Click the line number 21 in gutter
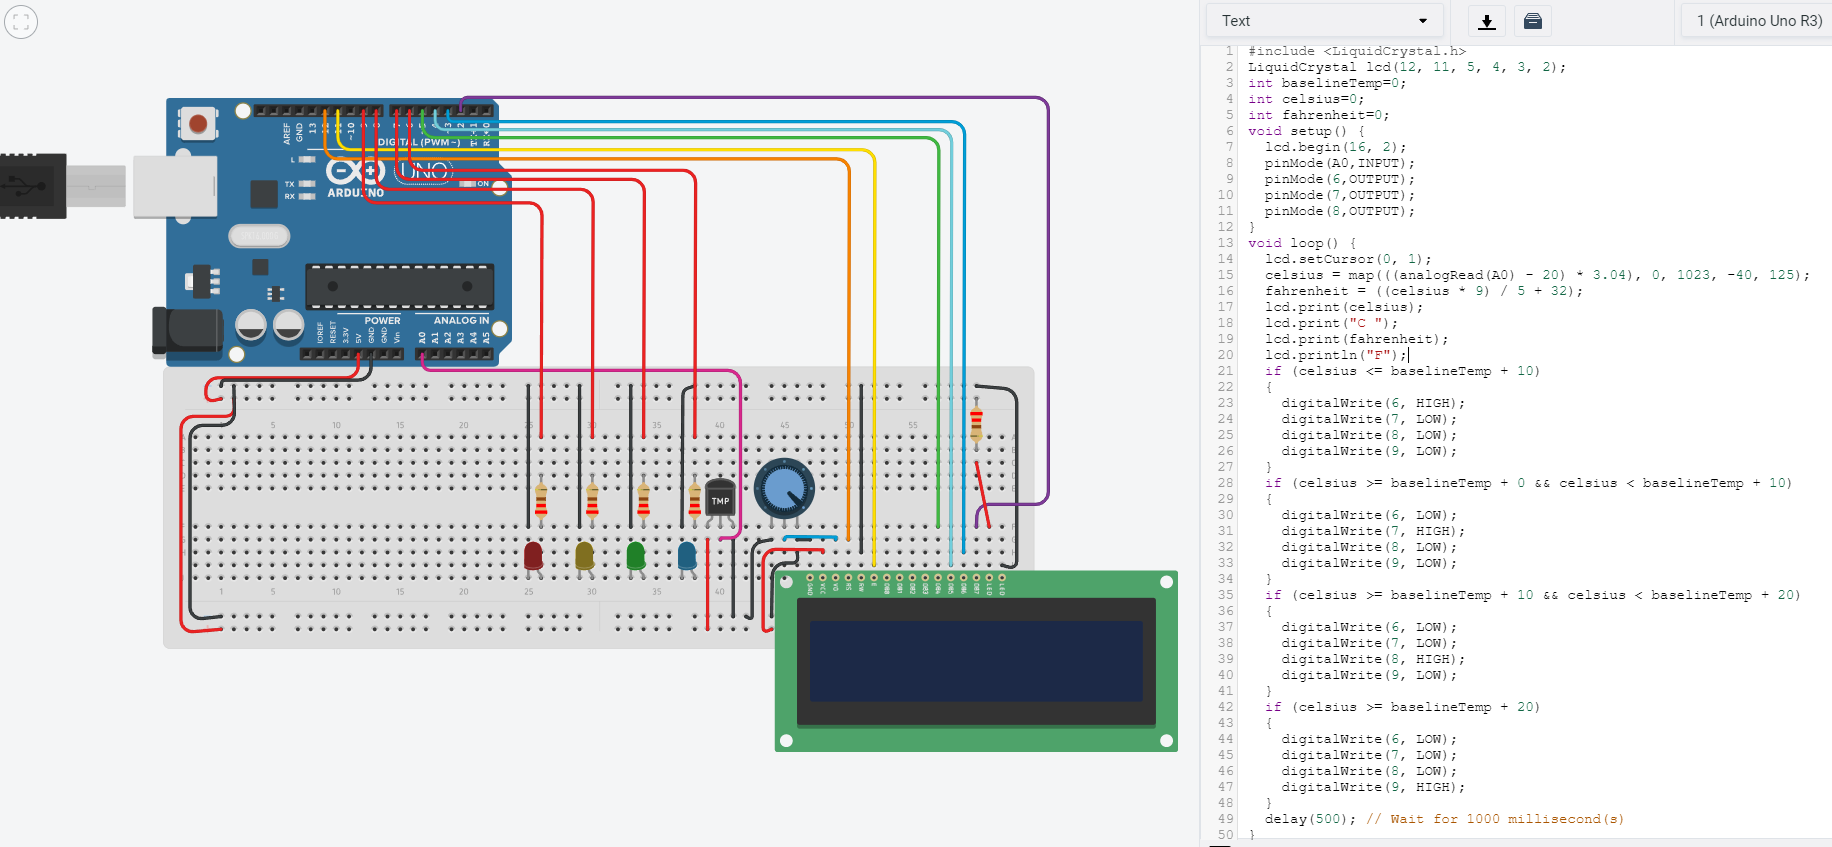1832x847 pixels. pos(1225,371)
